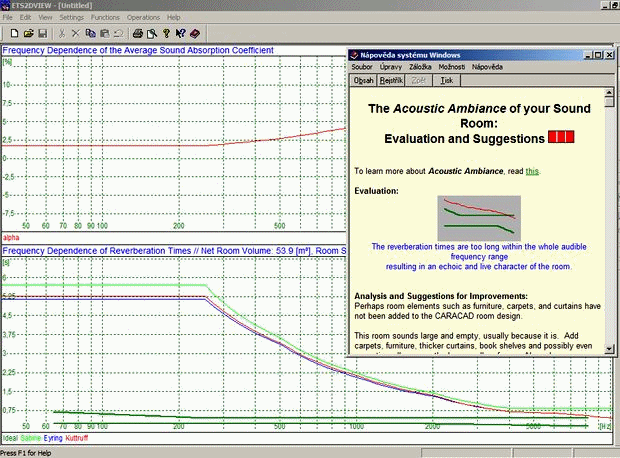Click the reverberation times chart title
This screenshot has width=620, height=458.
point(174,251)
